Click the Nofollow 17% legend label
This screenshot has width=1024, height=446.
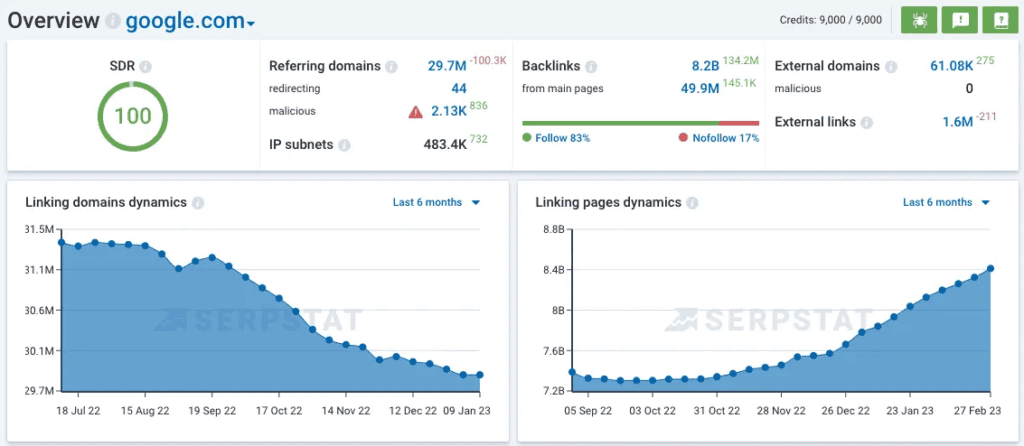coord(719,138)
